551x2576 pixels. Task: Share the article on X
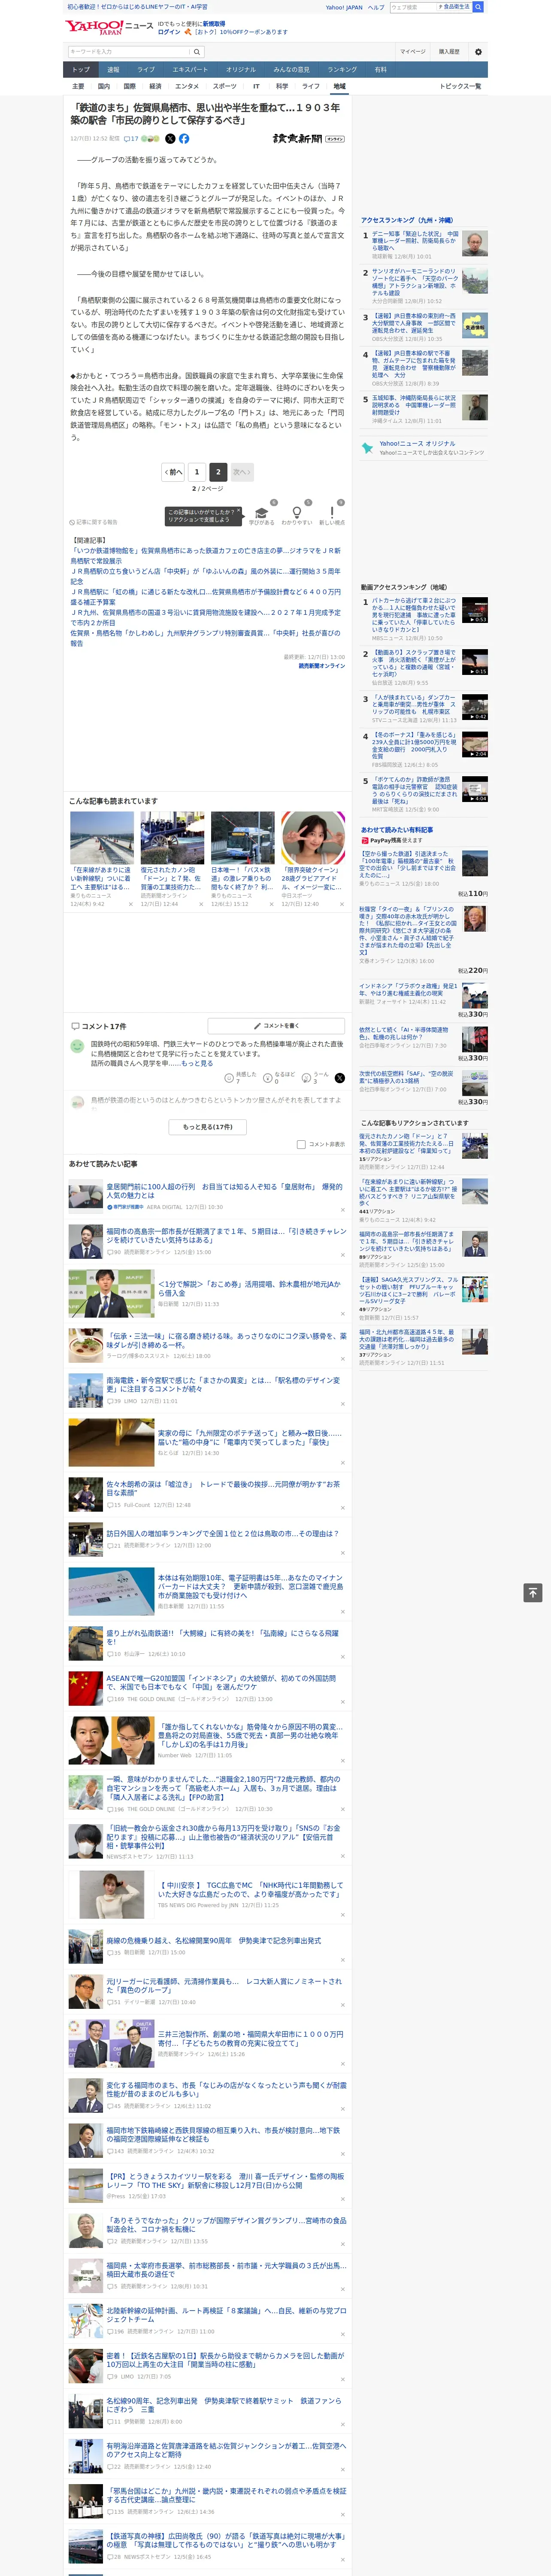pos(170,139)
